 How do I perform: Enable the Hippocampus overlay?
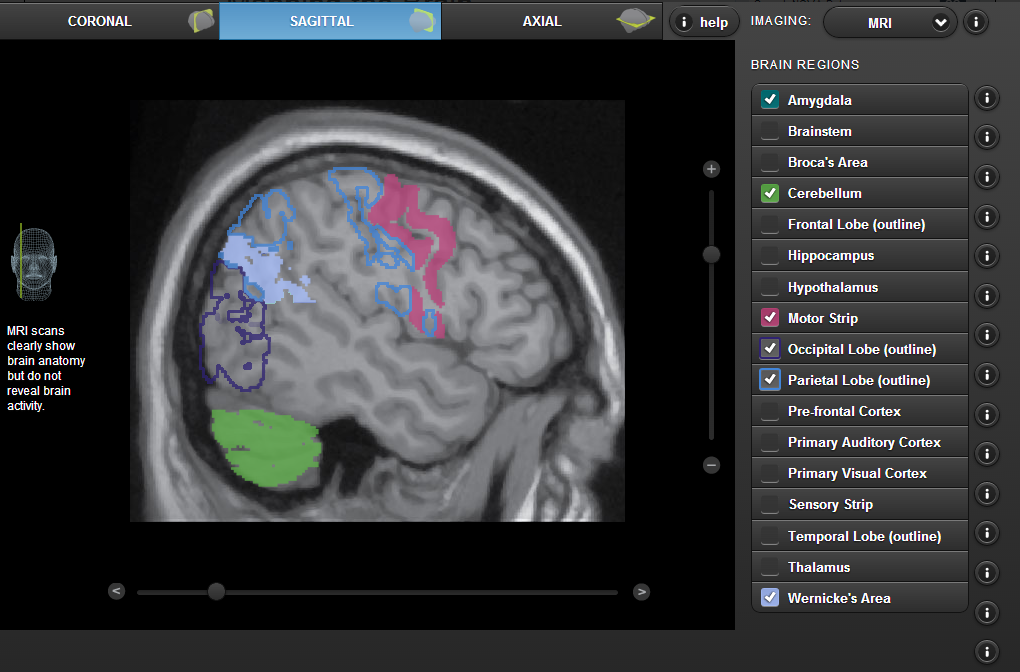pyautogui.click(x=770, y=255)
